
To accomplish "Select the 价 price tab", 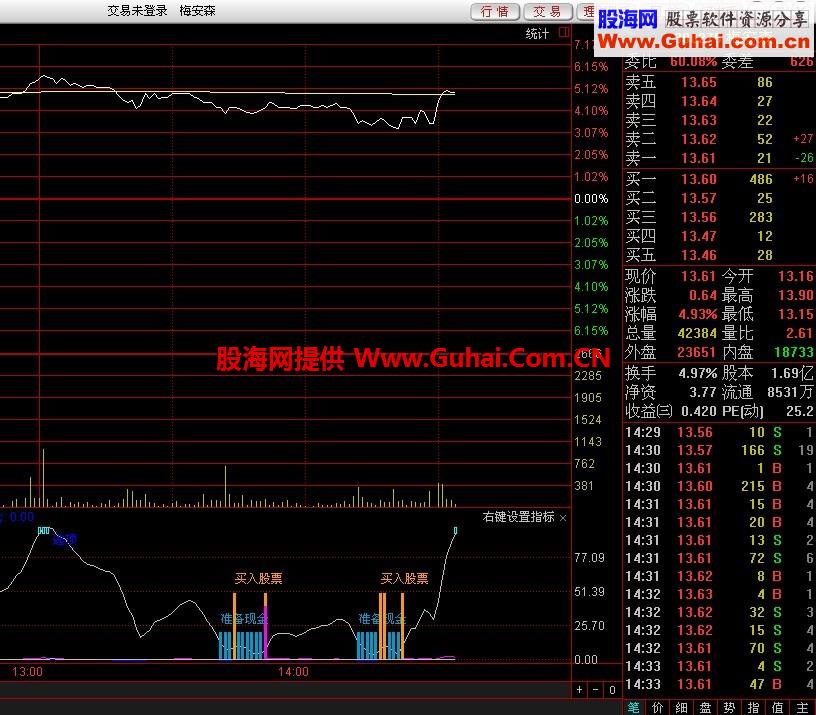I will tap(657, 707).
